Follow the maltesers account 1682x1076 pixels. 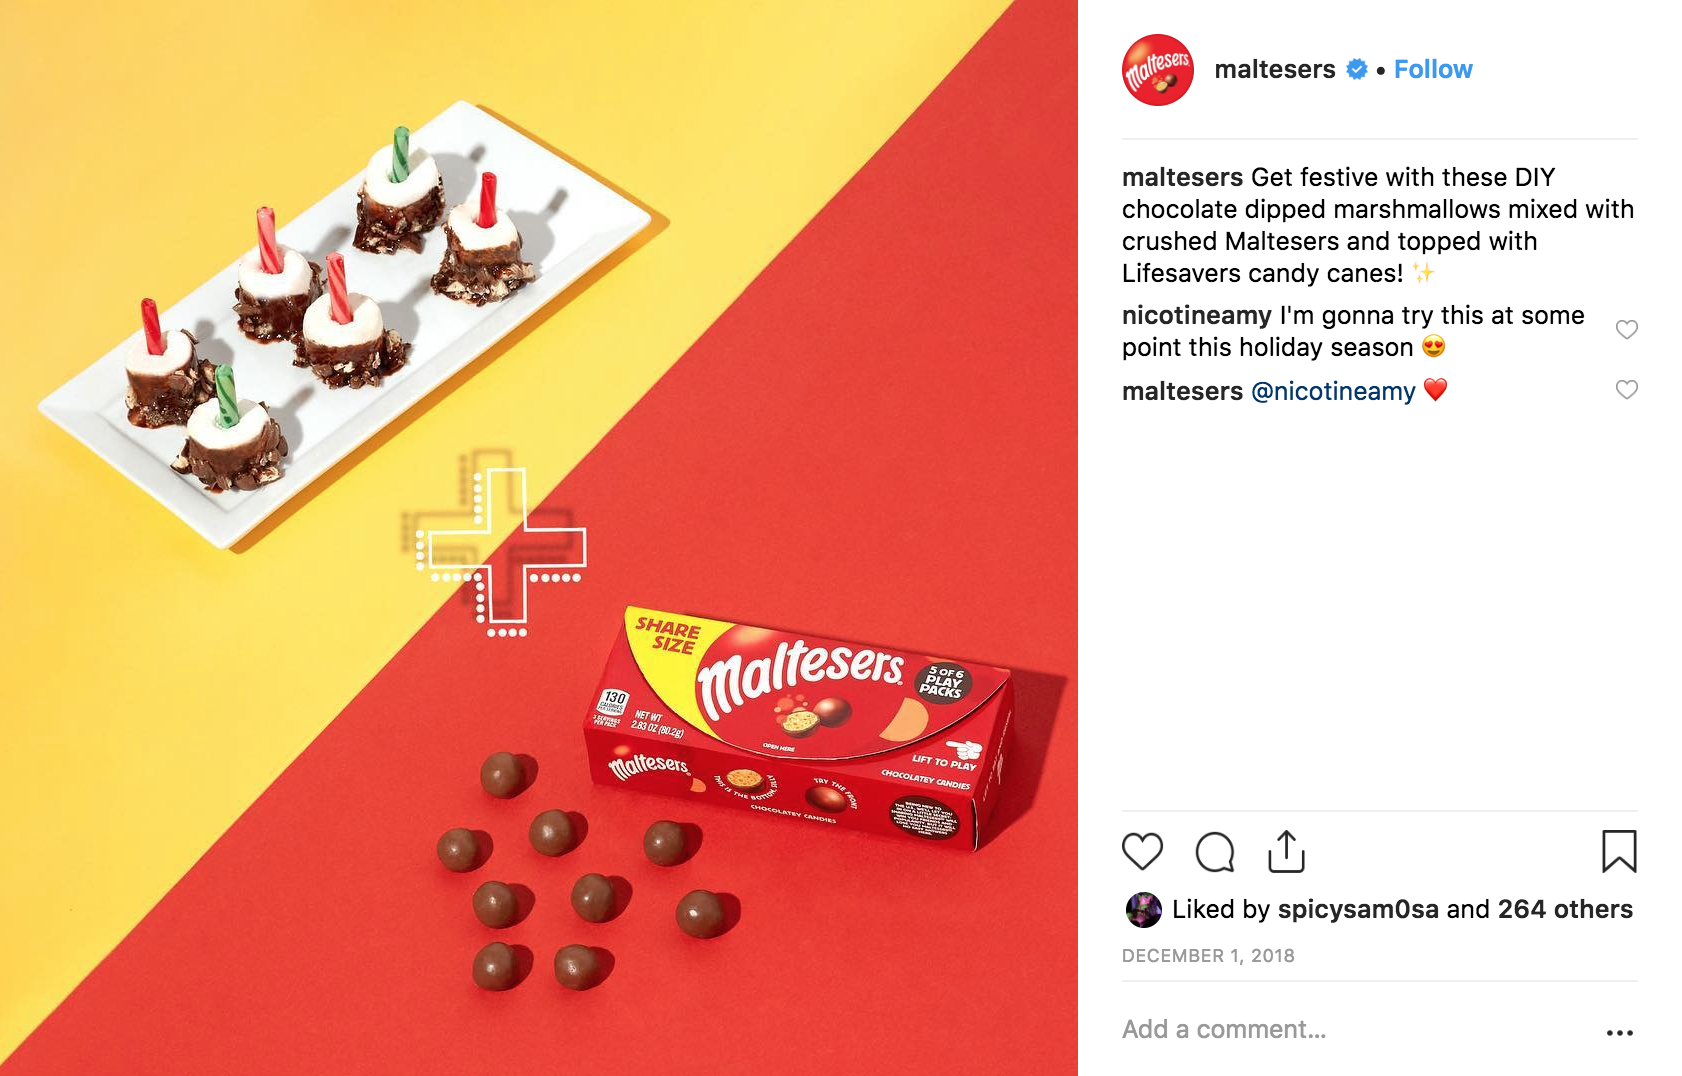pos(1433,69)
